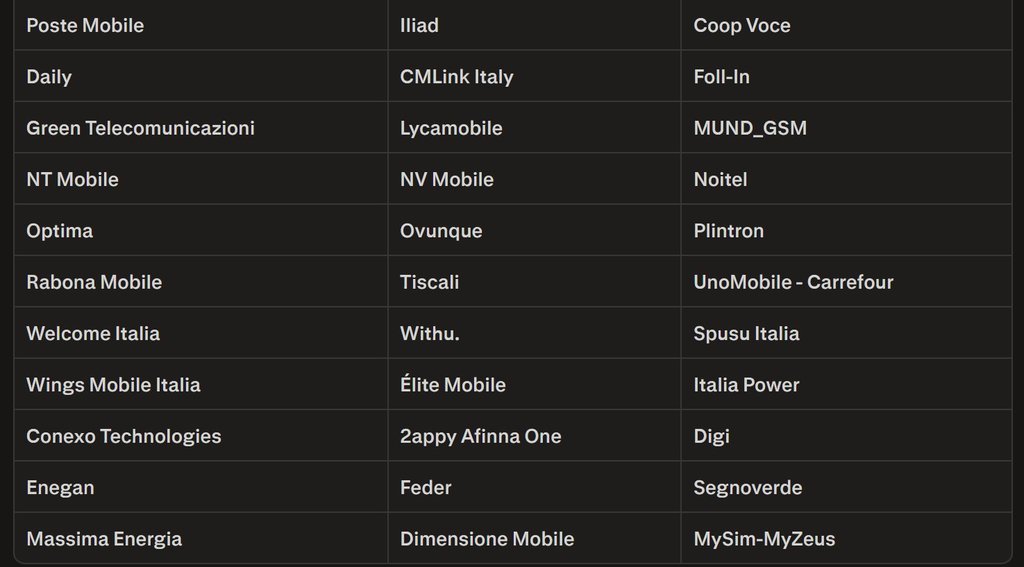Click the Tiscali cell
Viewport: 1024px width, 567px height.
click(x=429, y=282)
